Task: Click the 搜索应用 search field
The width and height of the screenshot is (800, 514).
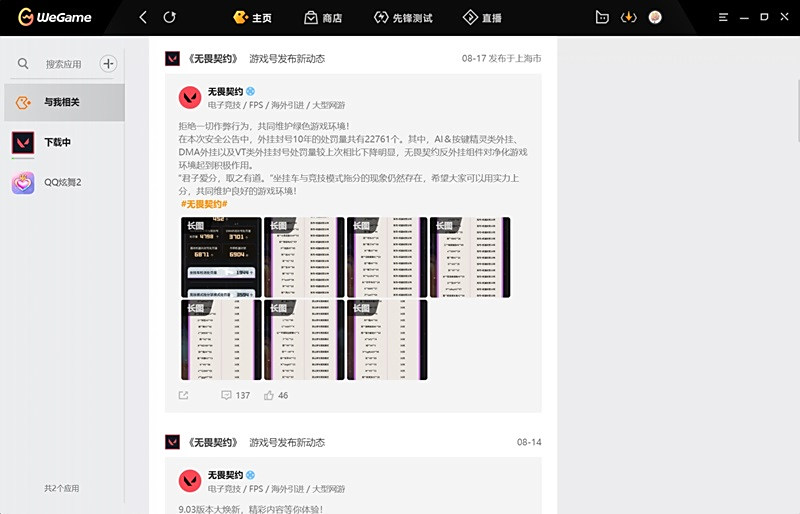Action: pos(64,64)
